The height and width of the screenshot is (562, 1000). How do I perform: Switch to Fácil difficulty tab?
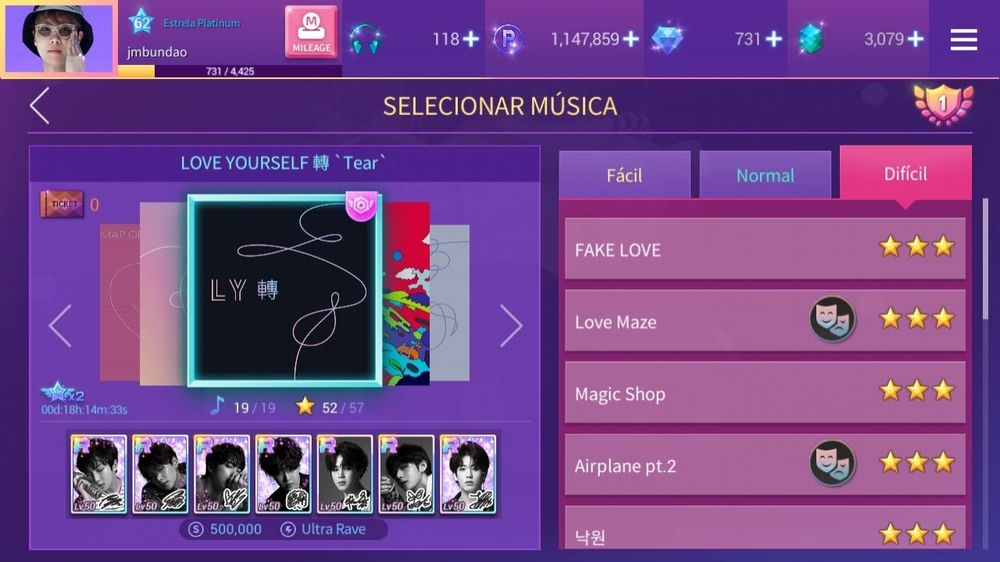(624, 175)
